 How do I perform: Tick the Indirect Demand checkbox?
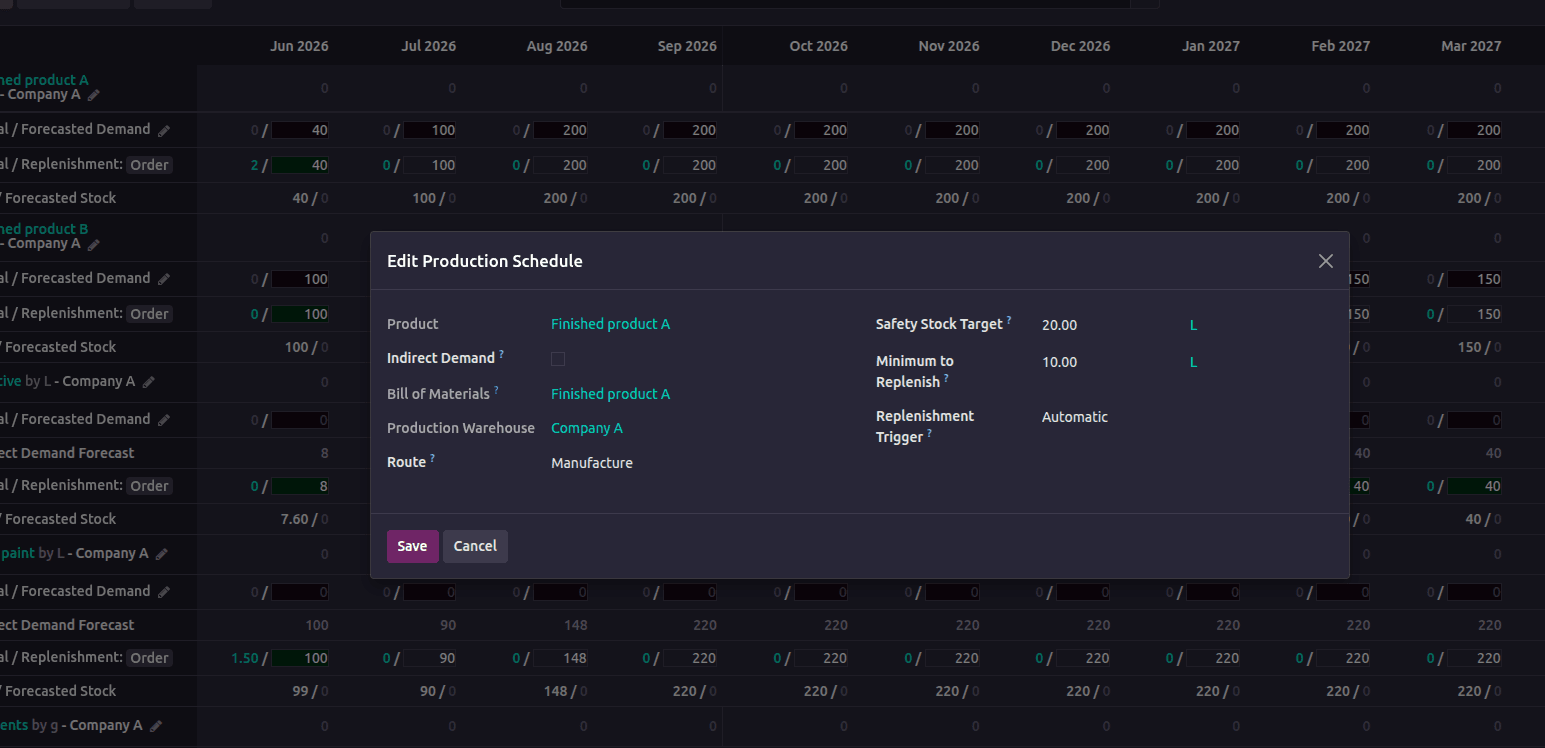[x=558, y=359]
